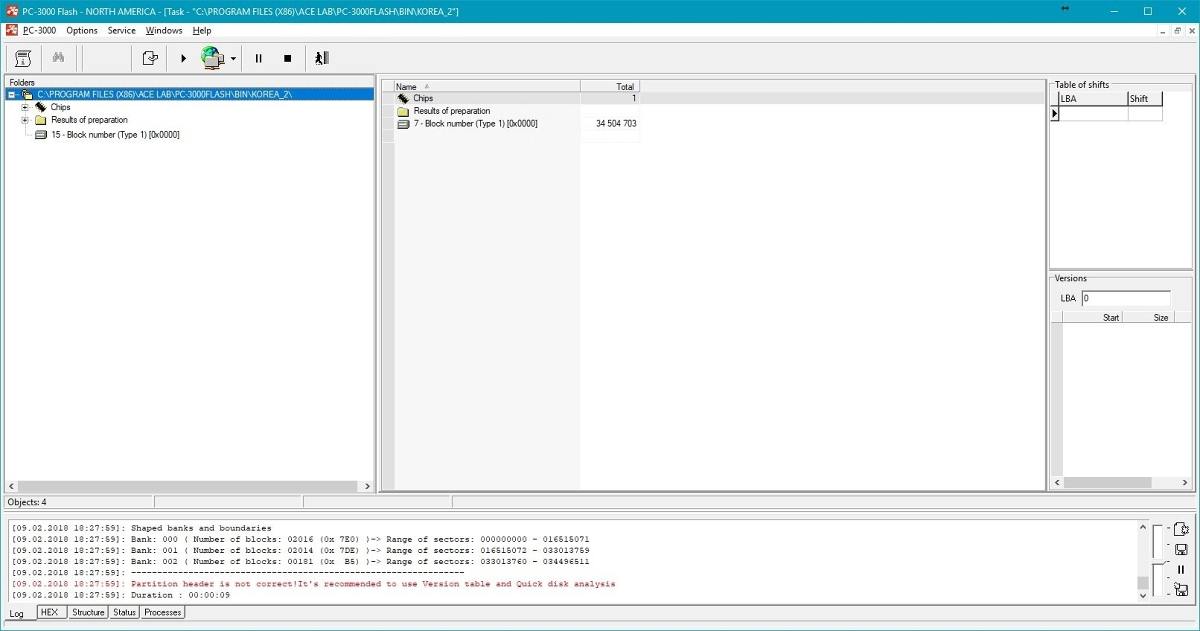The width and height of the screenshot is (1200, 631).
Task: Click the pause button in the main toolbar
Action: pos(258,58)
